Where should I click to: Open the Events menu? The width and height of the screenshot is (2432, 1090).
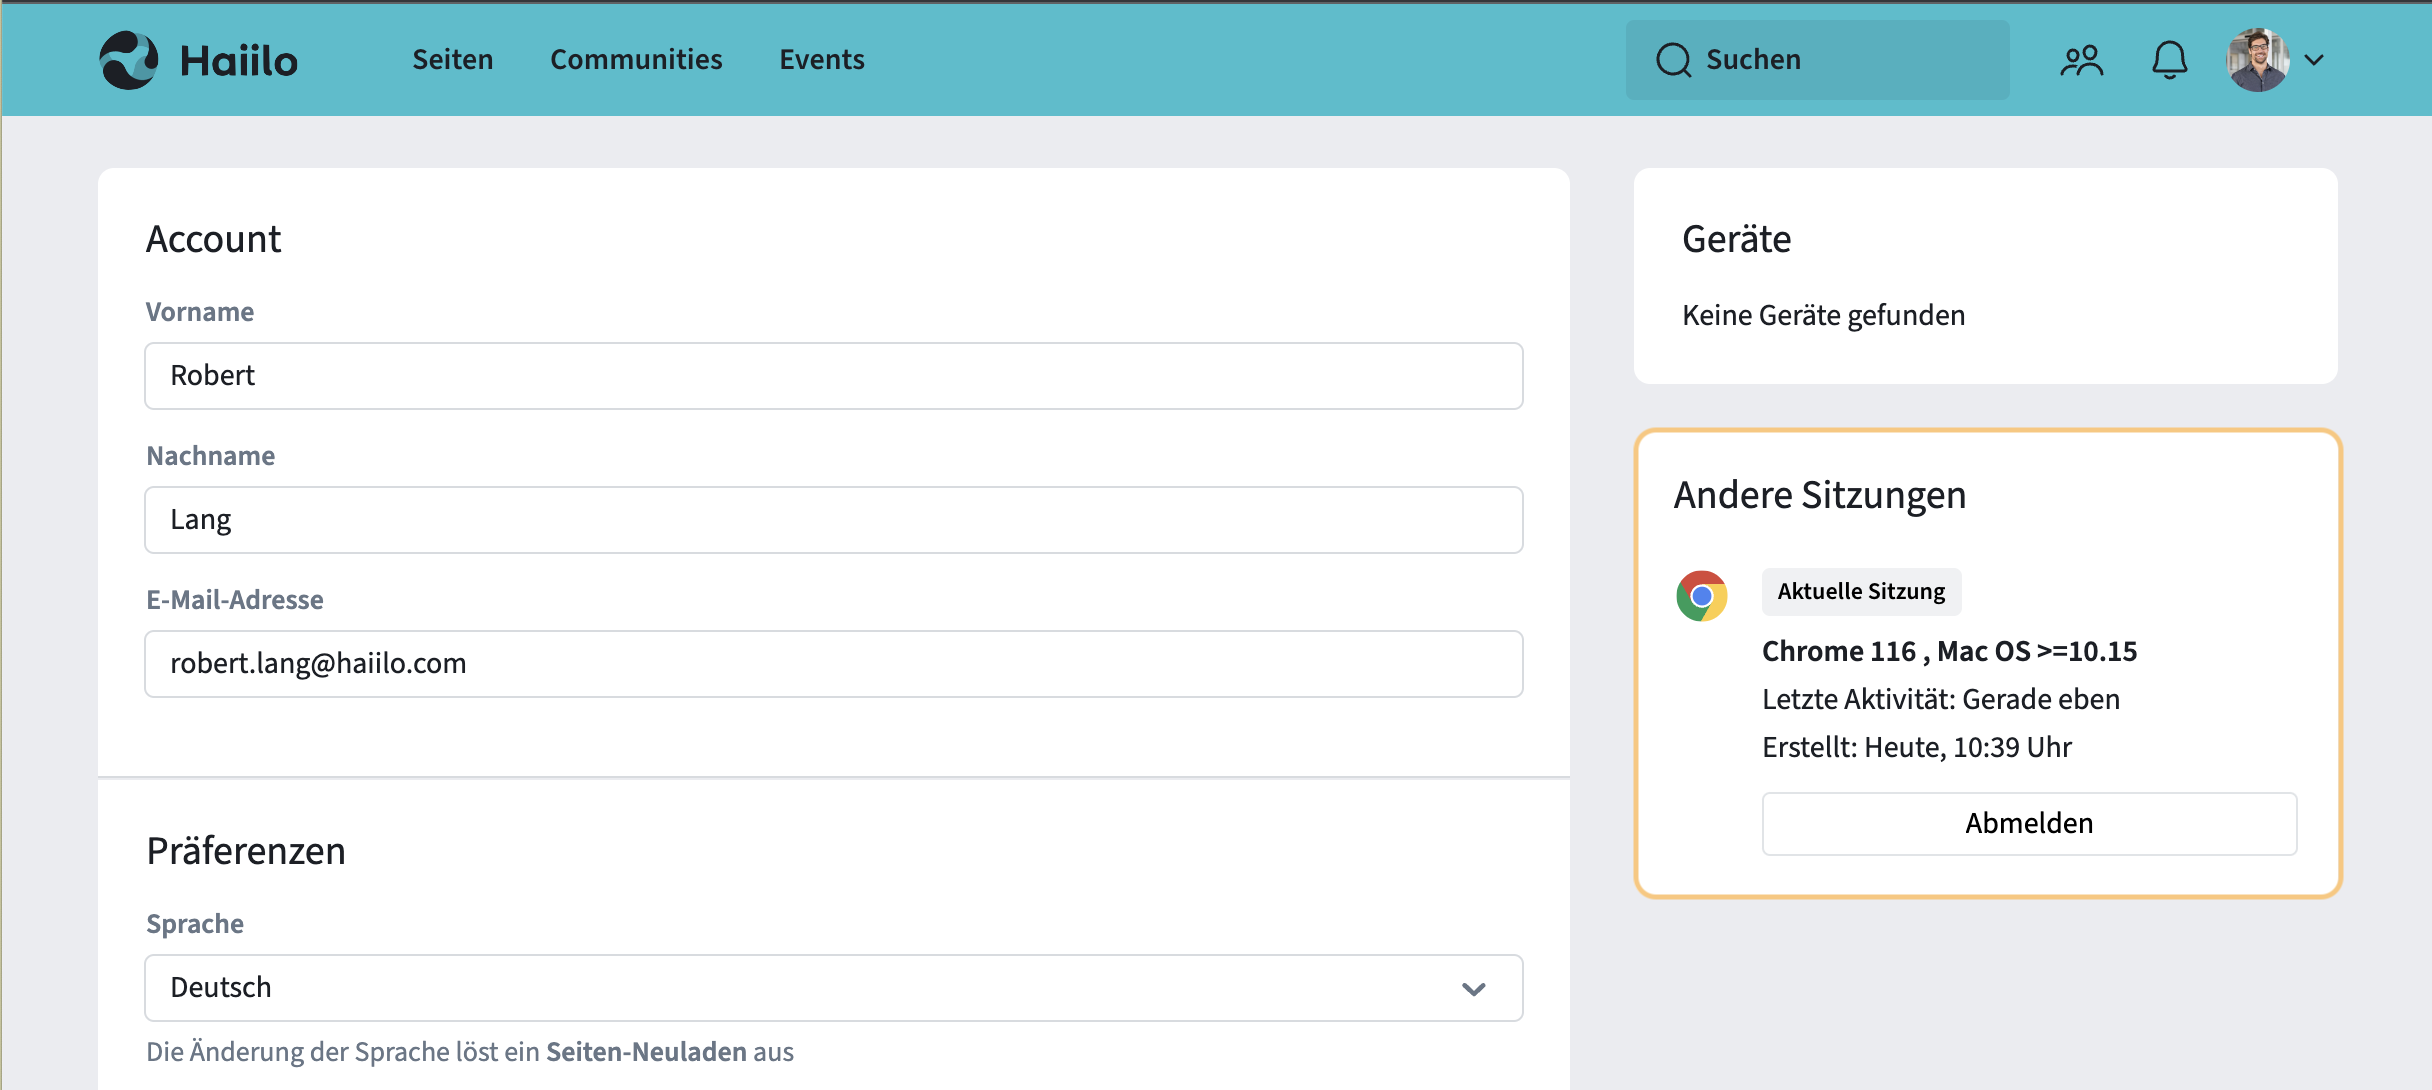[x=822, y=60]
